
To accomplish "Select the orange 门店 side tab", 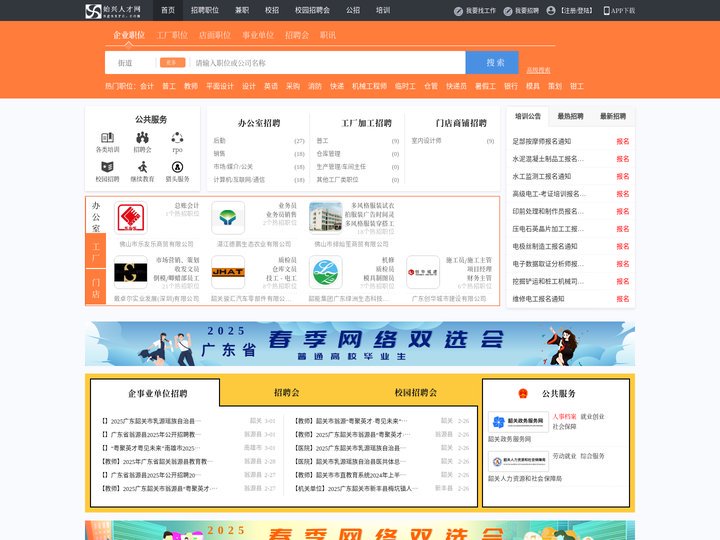I will click(x=96, y=287).
